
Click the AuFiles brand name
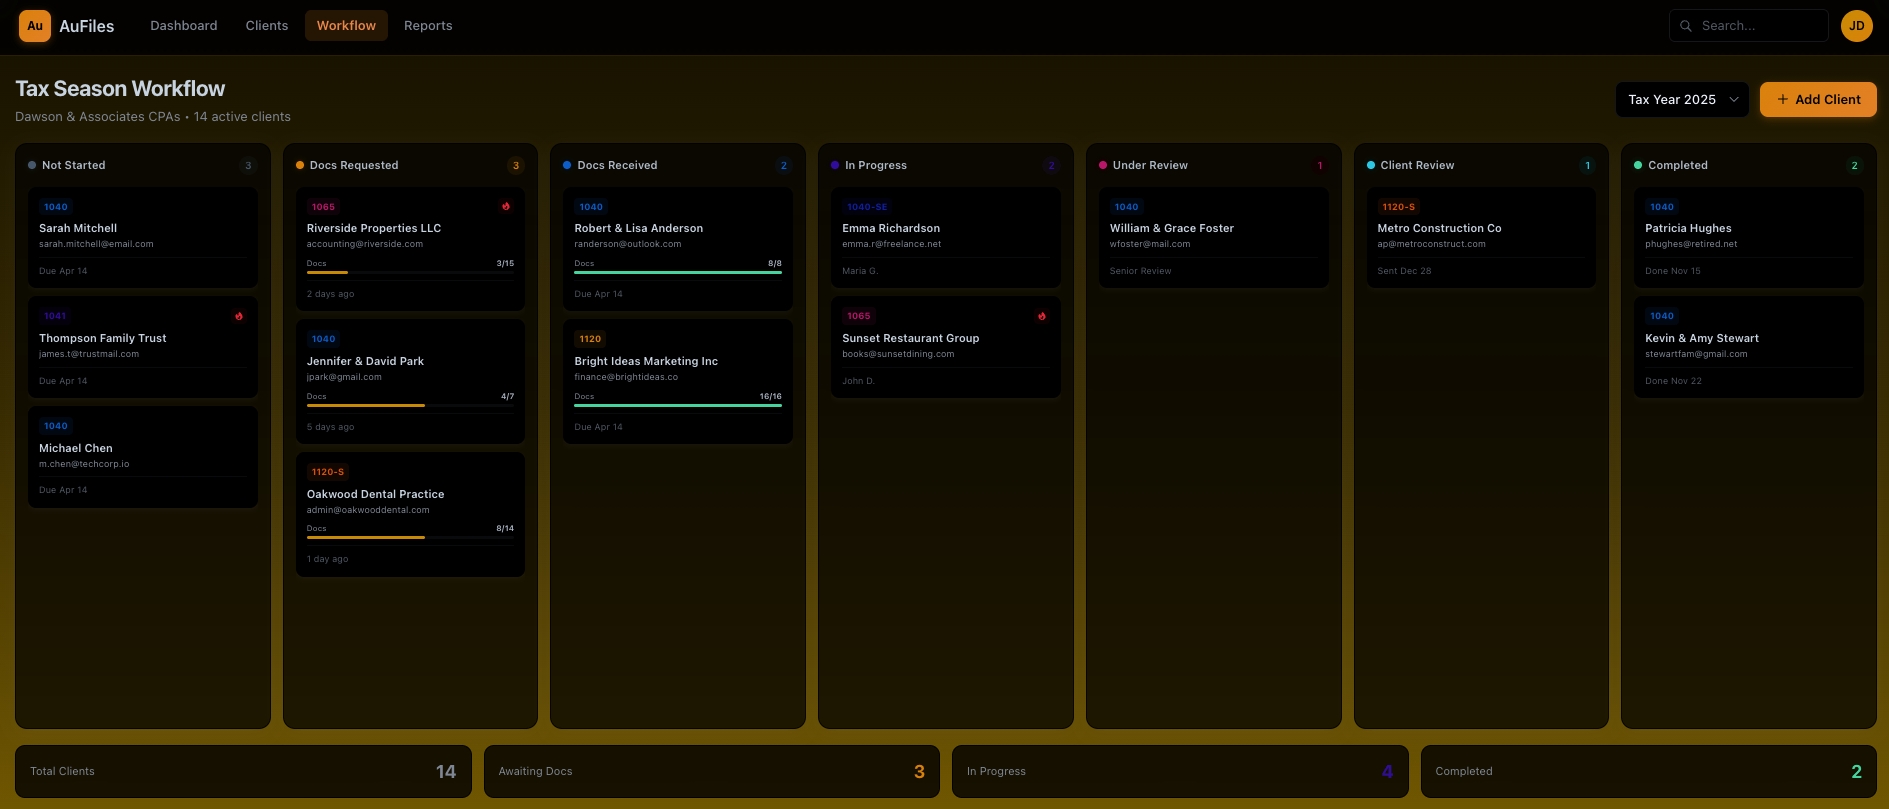(x=87, y=26)
